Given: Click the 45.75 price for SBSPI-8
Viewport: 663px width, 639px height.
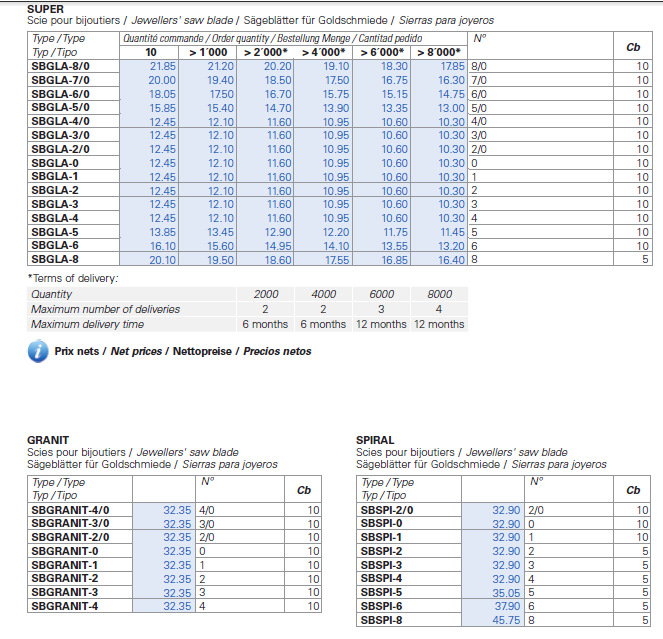Looking at the screenshot, I should point(506,620).
